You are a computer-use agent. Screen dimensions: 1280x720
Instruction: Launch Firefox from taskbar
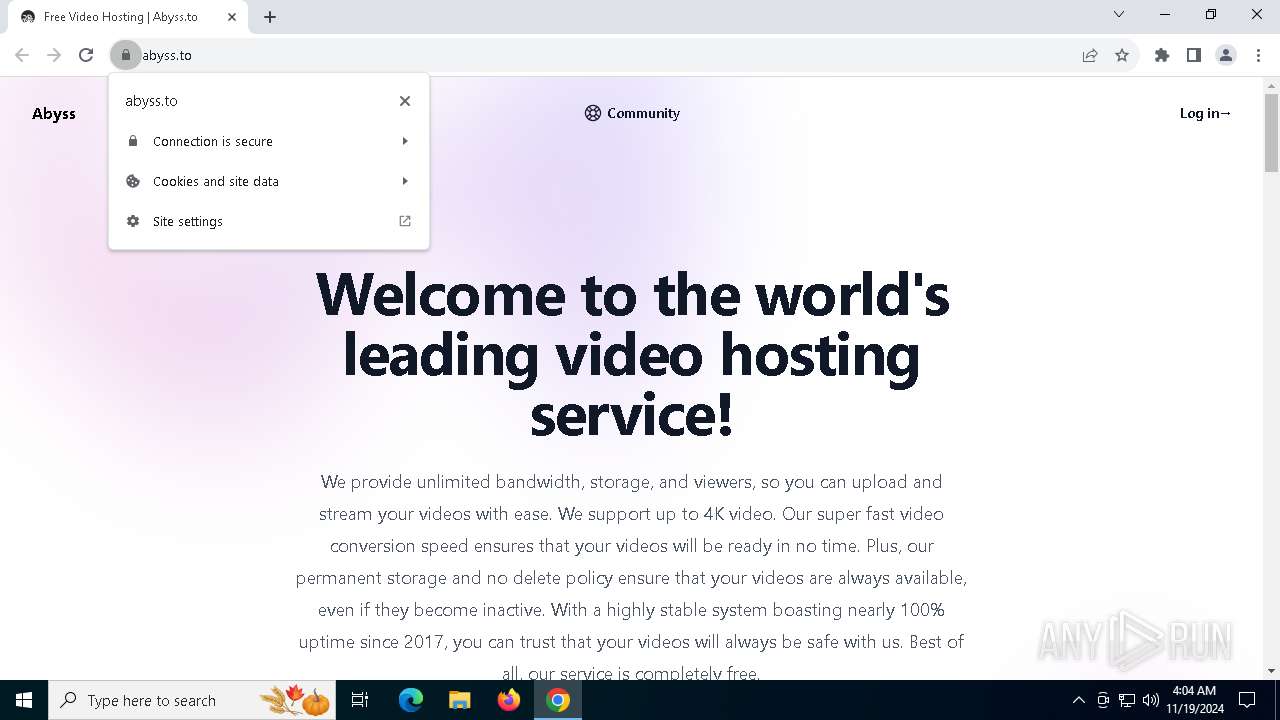[509, 700]
